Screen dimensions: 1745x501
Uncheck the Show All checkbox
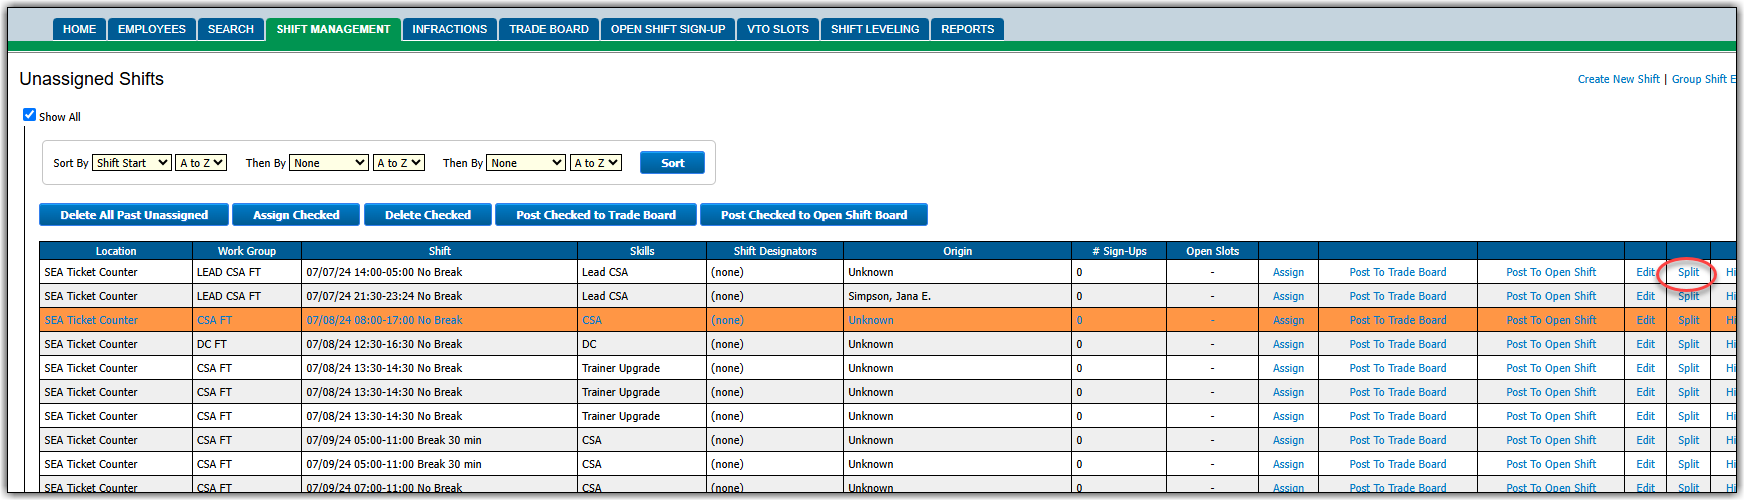[x=30, y=115]
